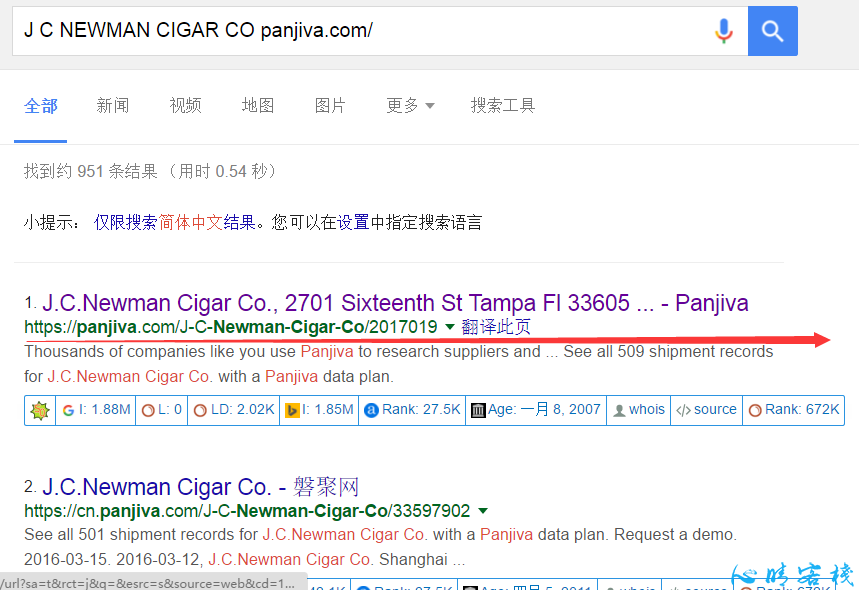Open the 设置 link in the tip
The width and height of the screenshot is (859, 590).
pyautogui.click(x=353, y=222)
